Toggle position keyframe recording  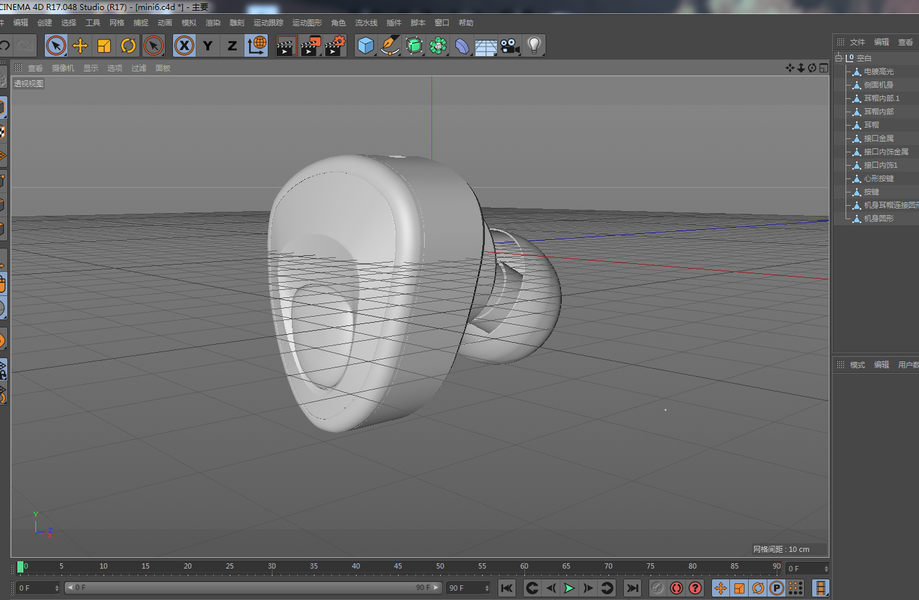tap(720, 588)
